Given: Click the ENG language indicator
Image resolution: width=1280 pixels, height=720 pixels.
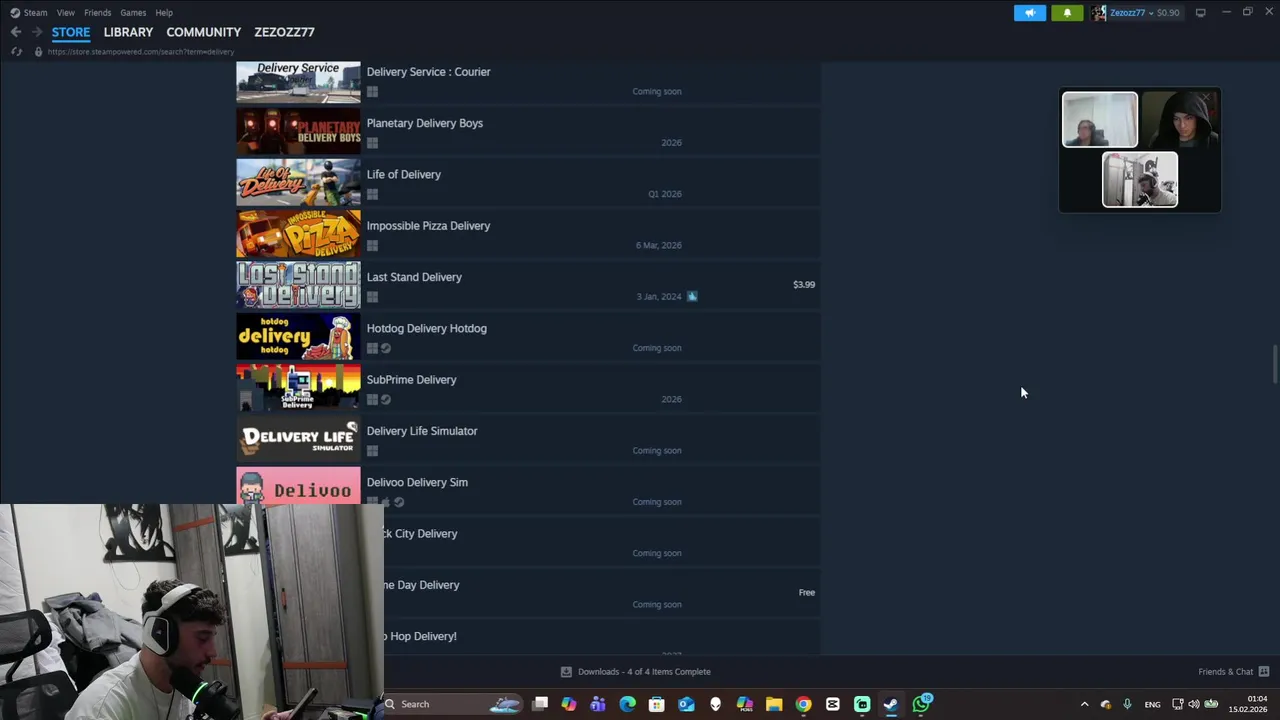Looking at the screenshot, I should [x=1152, y=704].
